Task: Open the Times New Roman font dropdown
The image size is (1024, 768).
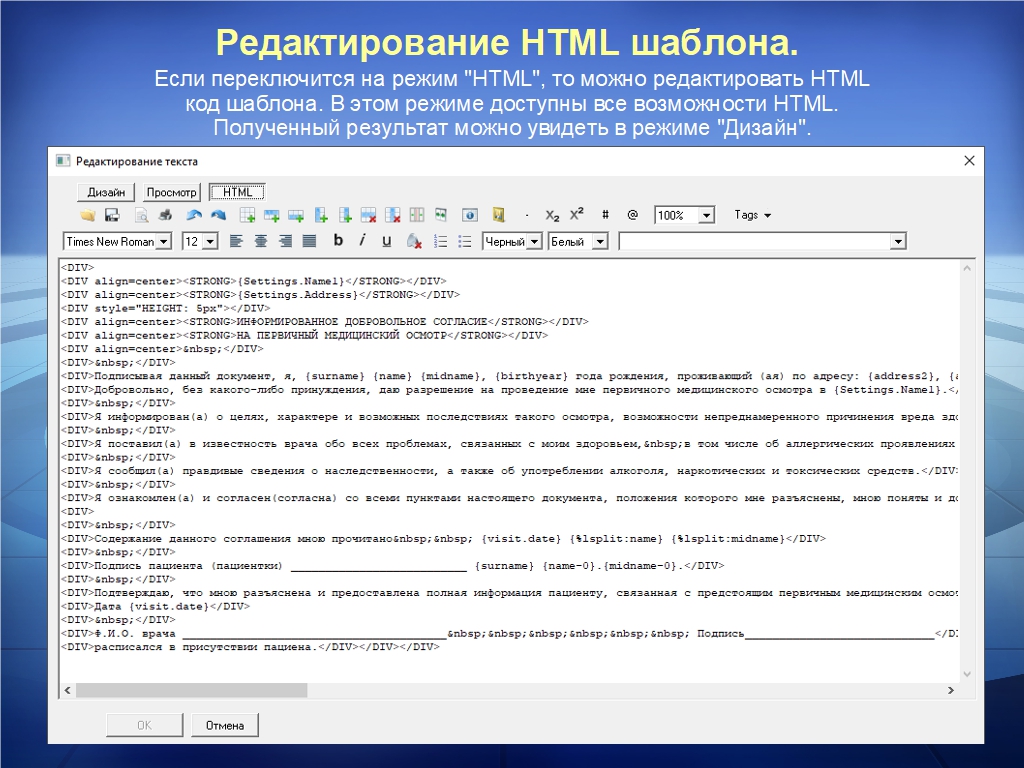Action: click(163, 242)
